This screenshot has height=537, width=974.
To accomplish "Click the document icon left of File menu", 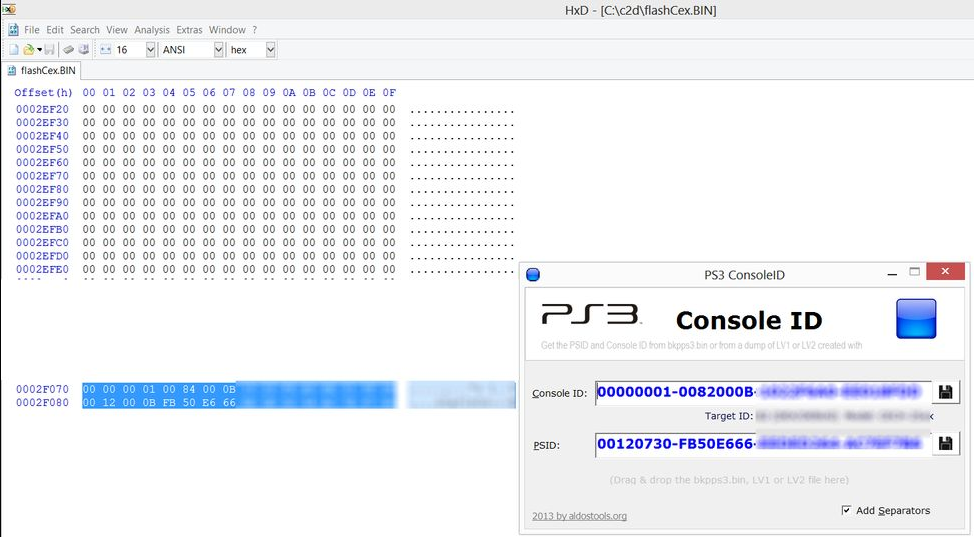I will pyautogui.click(x=13, y=30).
